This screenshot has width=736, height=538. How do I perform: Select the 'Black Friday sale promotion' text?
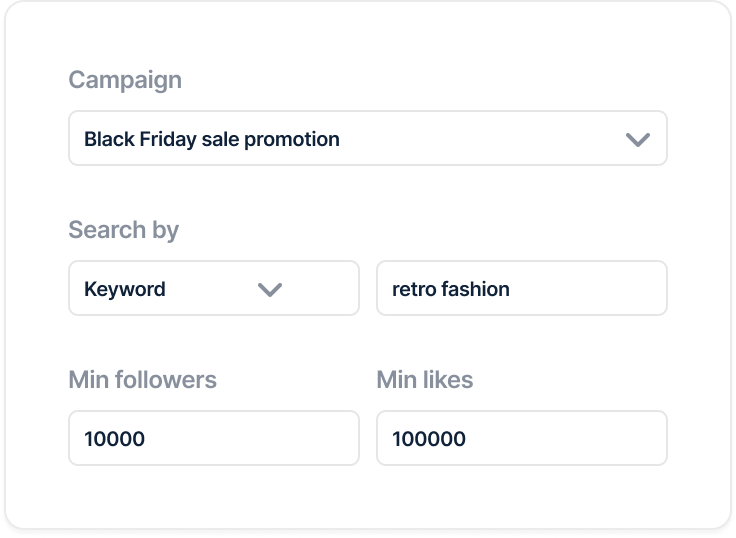pos(212,139)
